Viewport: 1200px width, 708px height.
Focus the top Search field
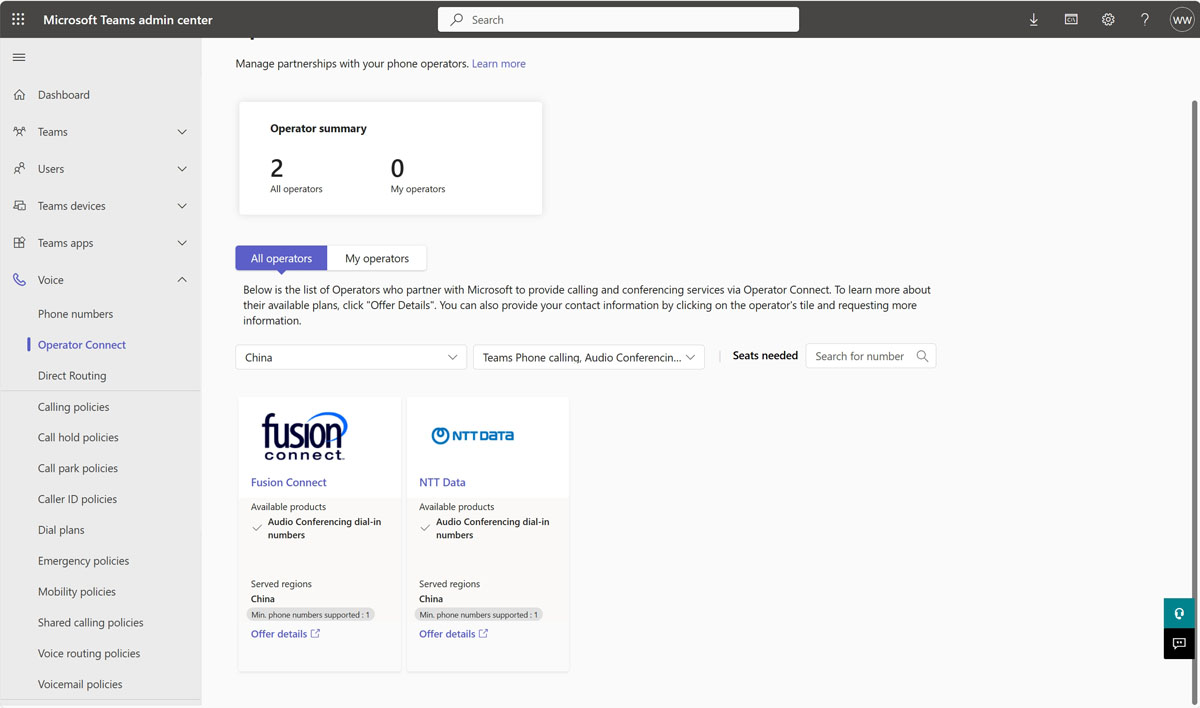coord(618,19)
